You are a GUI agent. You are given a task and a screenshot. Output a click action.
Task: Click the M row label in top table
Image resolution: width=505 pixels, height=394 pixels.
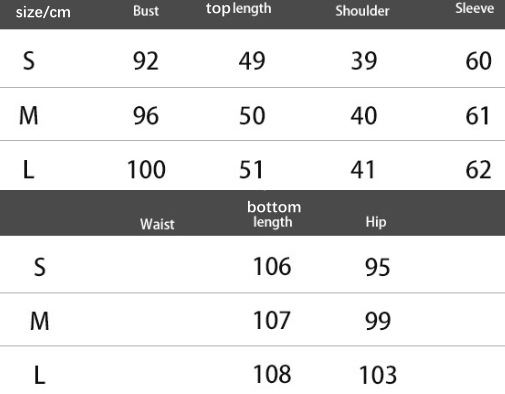click(x=29, y=116)
